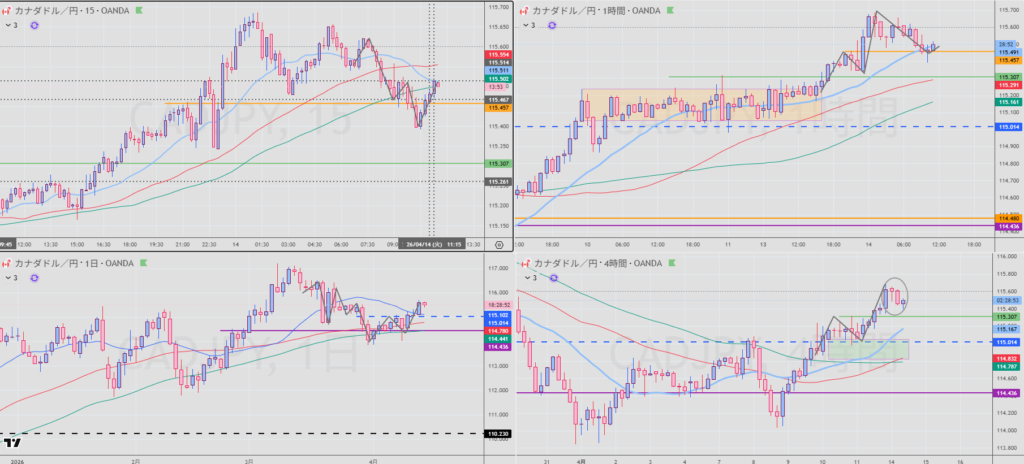Click the black 110.230 price label on daily chart

497,434
